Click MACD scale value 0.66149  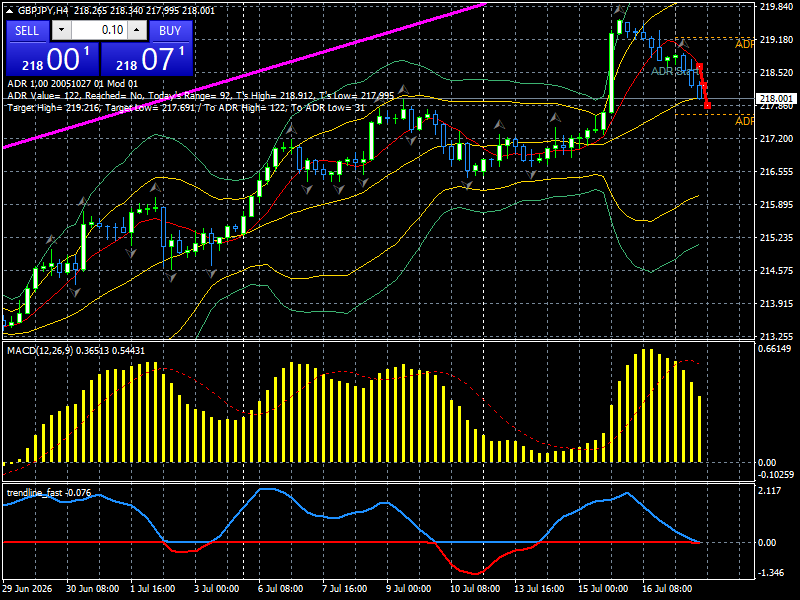click(x=775, y=349)
